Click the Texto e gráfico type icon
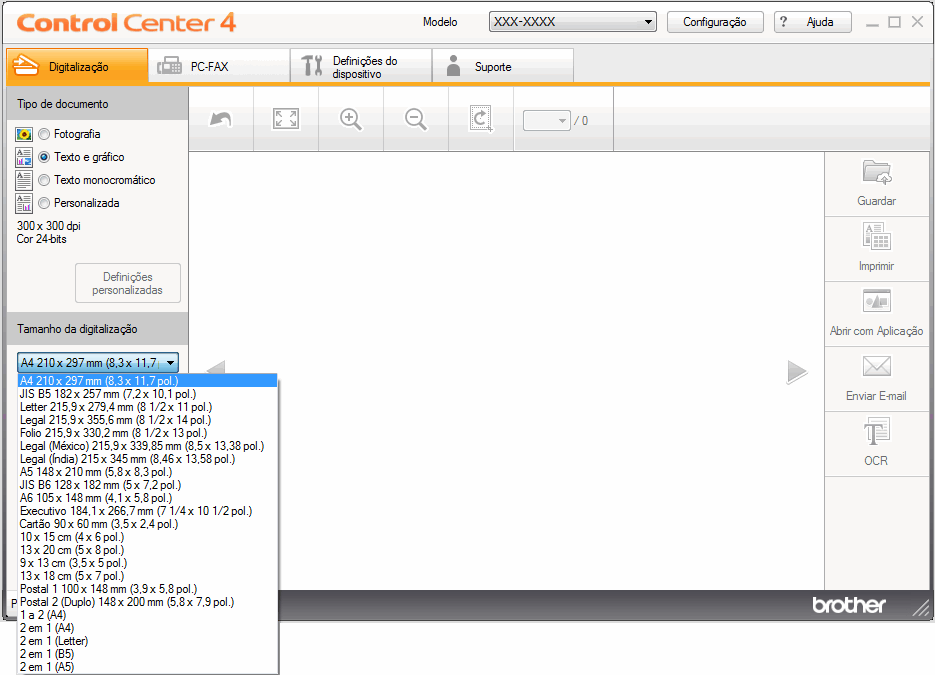This screenshot has height=675, width=935. [24, 157]
